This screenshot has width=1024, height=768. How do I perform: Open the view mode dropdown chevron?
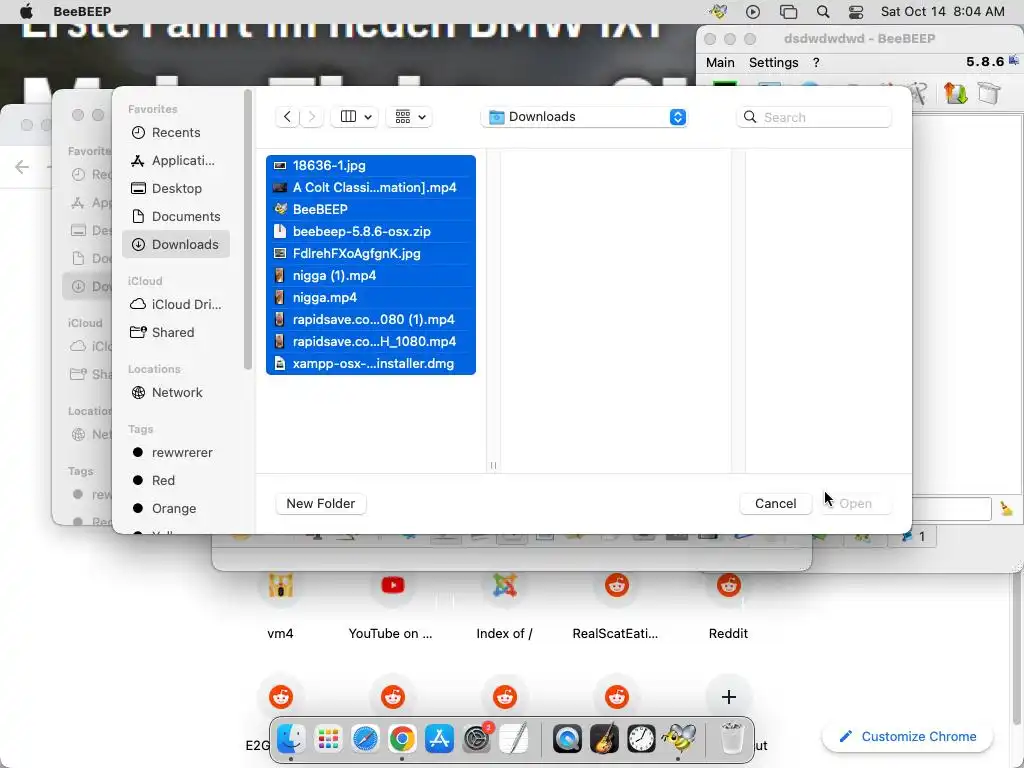(x=368, y=117)
